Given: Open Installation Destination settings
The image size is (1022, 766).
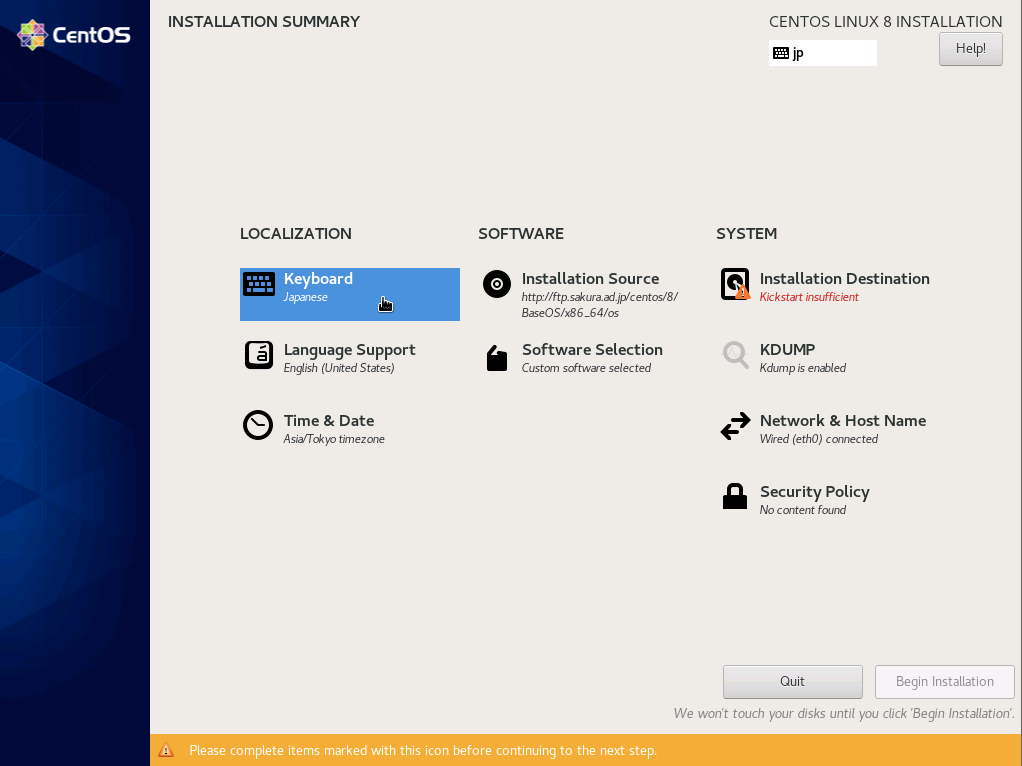Looking at the screenshot, I should [x=844, y=279].
